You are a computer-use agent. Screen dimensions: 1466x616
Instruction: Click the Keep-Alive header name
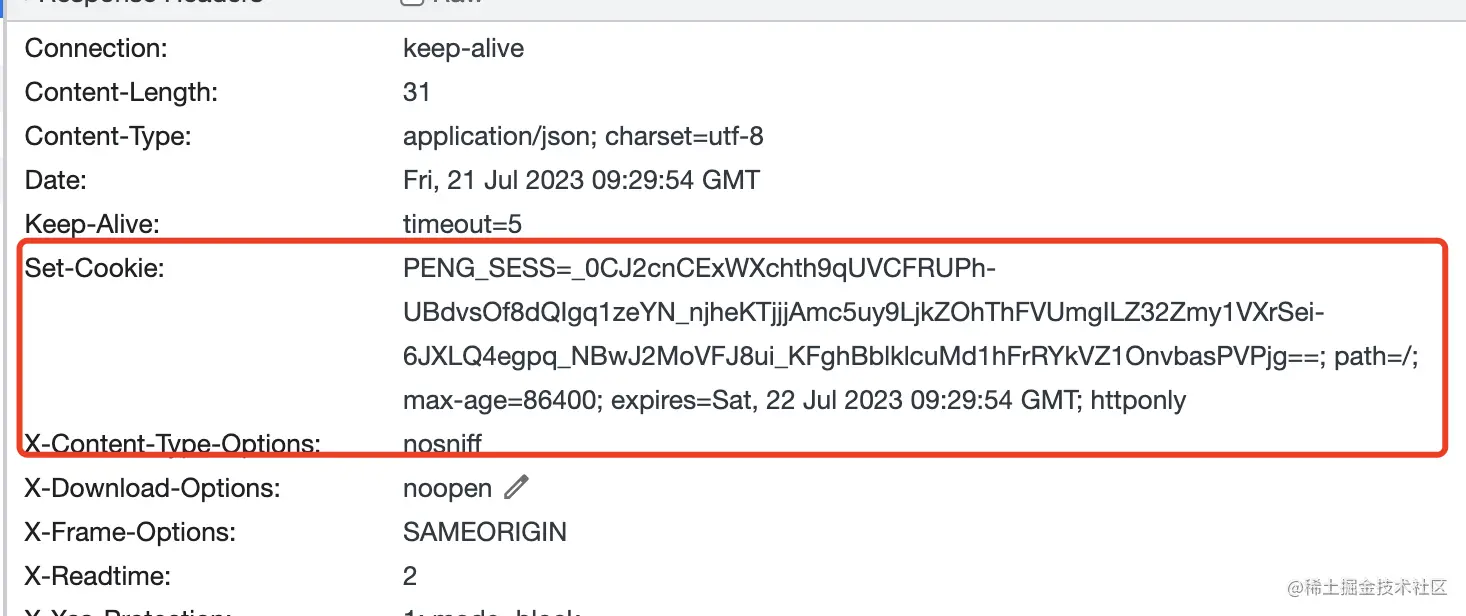pos(92,224)
